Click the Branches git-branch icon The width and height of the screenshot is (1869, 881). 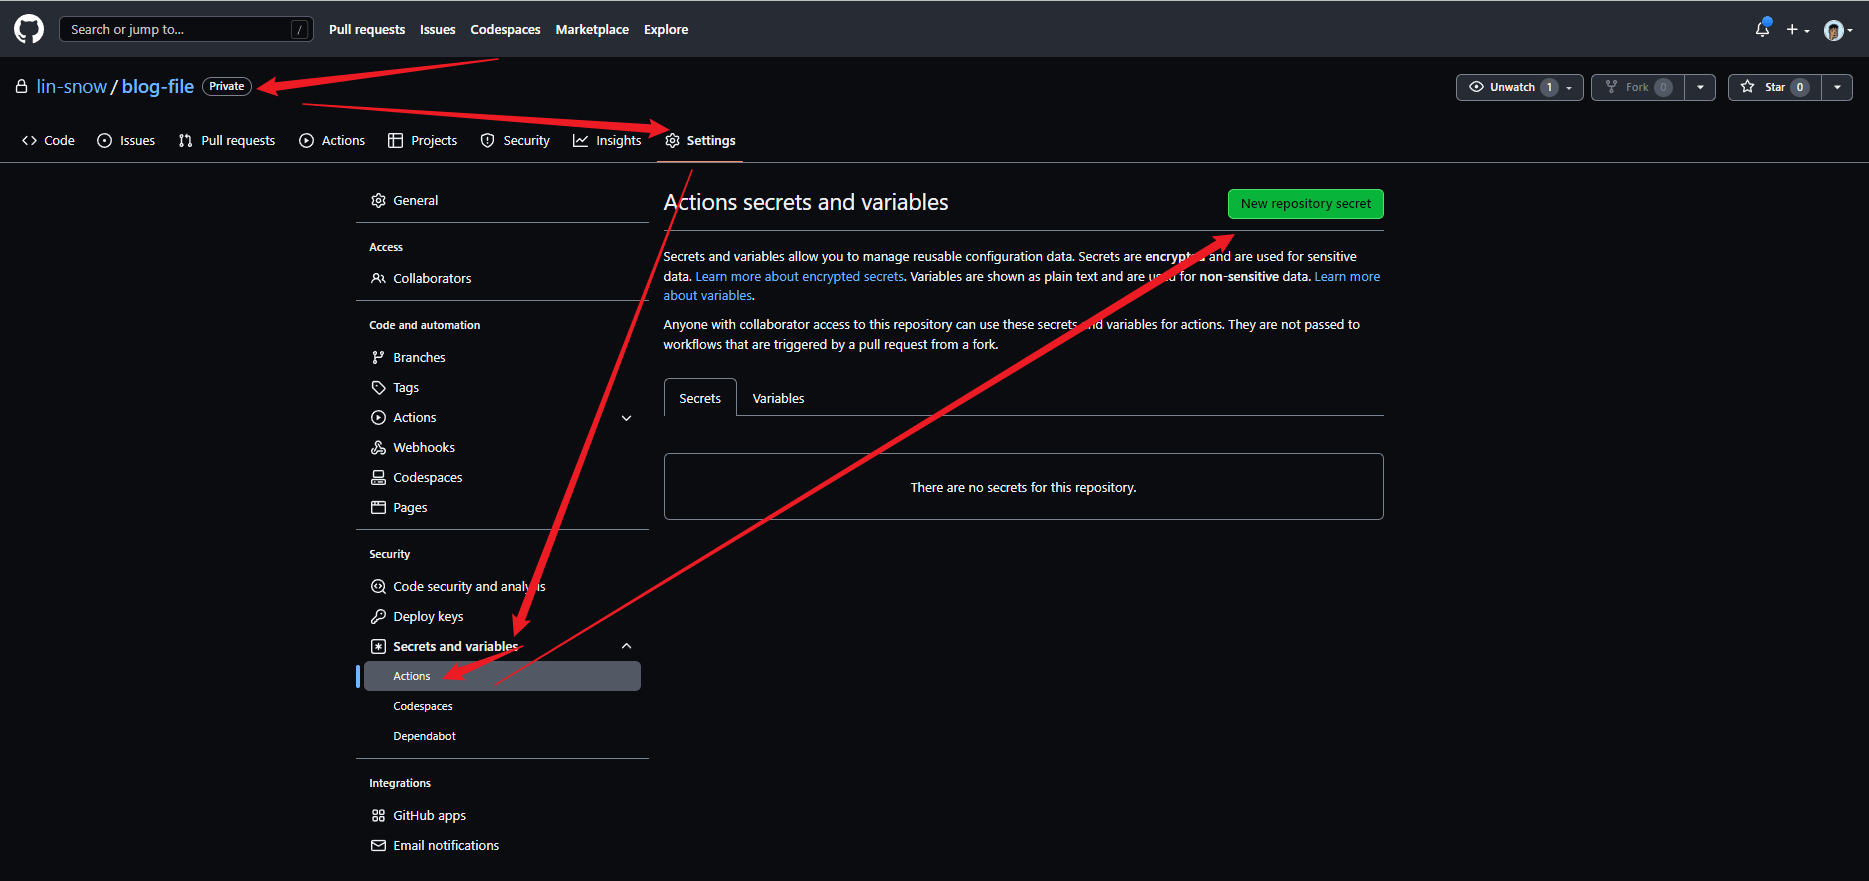pyautogui.click(x=378, y=357)
